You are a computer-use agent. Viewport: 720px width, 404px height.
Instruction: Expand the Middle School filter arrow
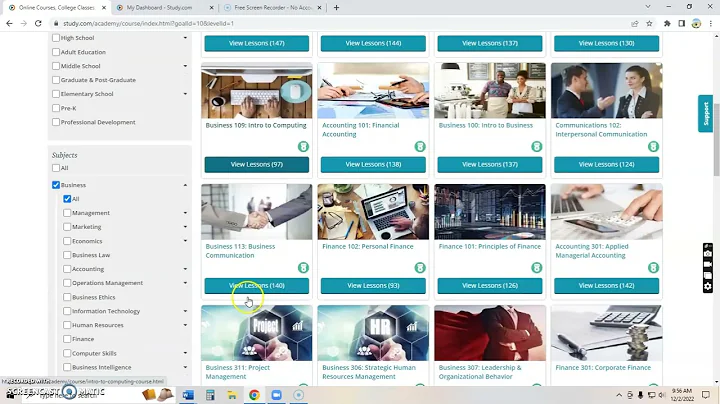pos(185,66)
